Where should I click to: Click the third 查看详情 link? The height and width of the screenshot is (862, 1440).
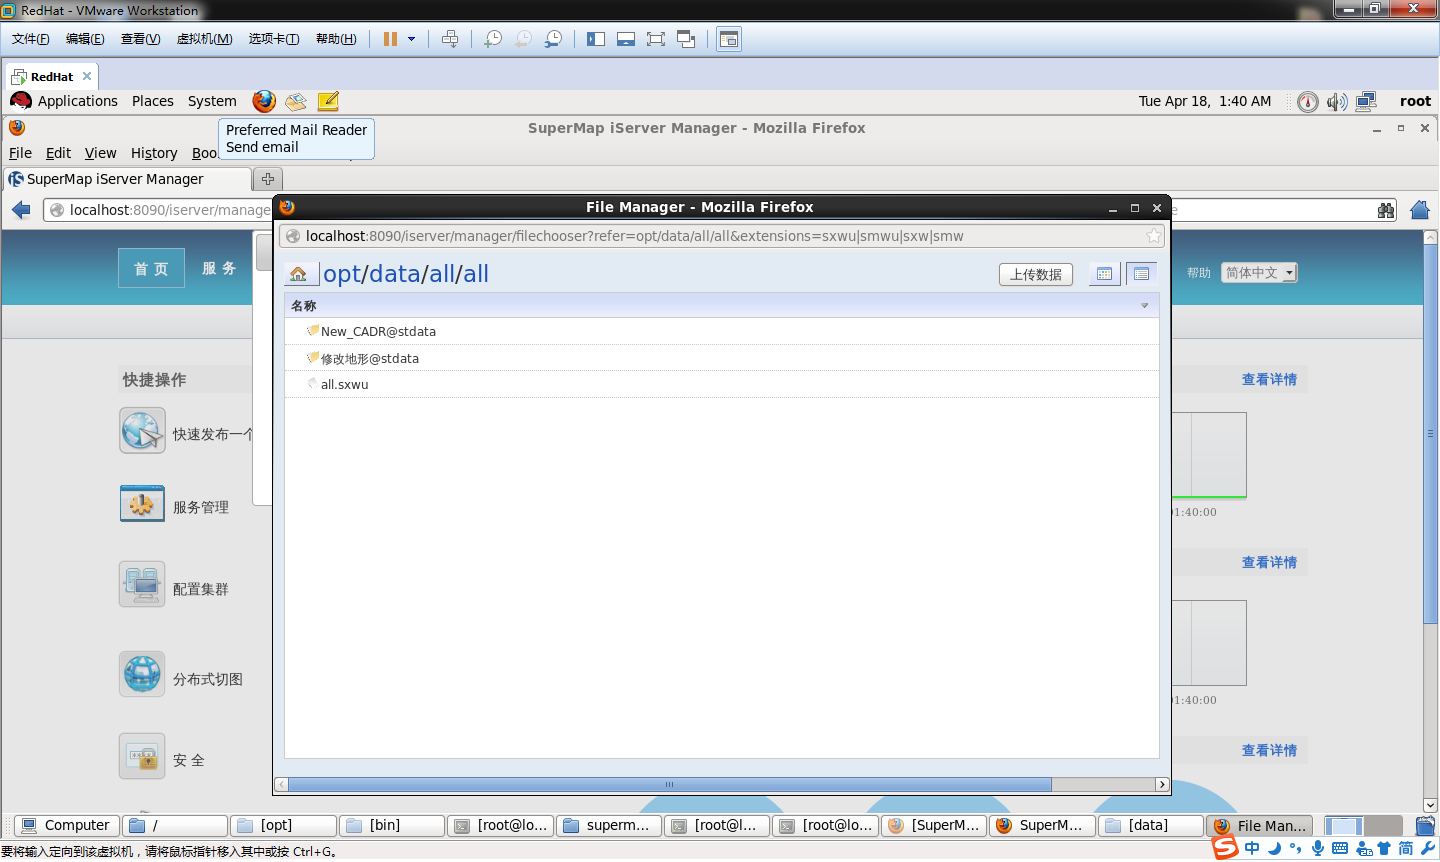1269,751
